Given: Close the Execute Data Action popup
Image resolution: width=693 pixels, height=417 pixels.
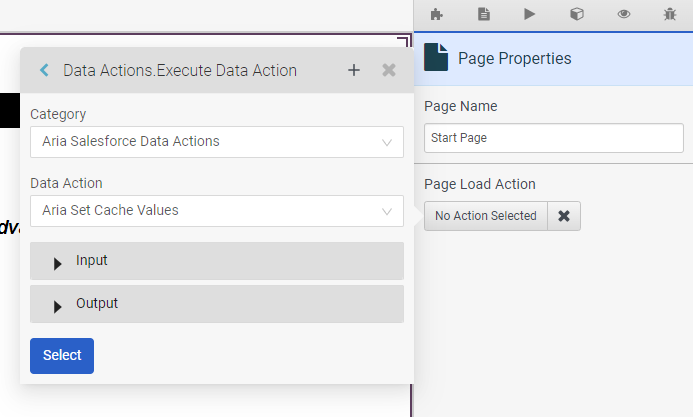Looking at the screenshot, I should 389,70.
